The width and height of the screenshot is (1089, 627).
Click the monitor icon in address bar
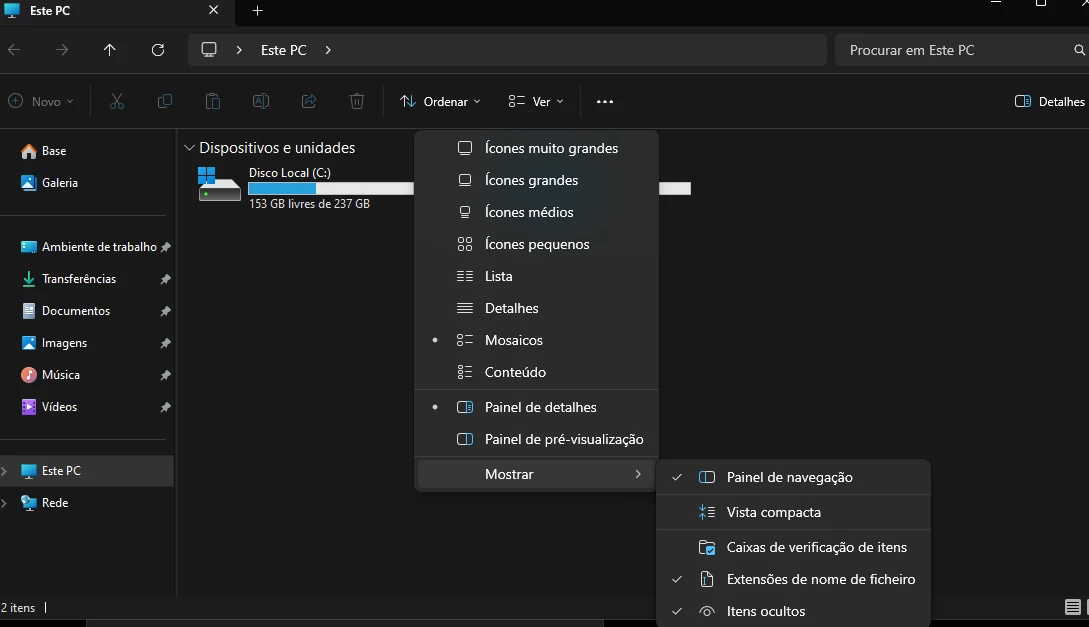(x=208, y=50)
